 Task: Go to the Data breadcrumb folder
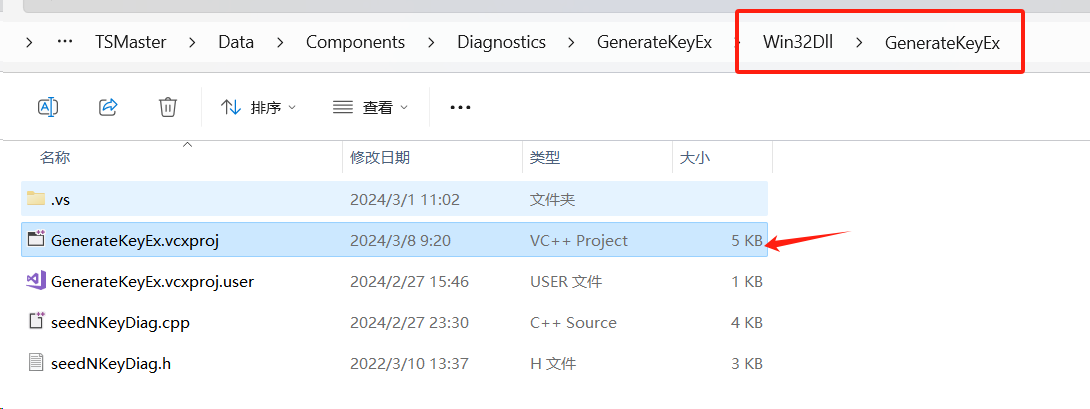point(236,42)
